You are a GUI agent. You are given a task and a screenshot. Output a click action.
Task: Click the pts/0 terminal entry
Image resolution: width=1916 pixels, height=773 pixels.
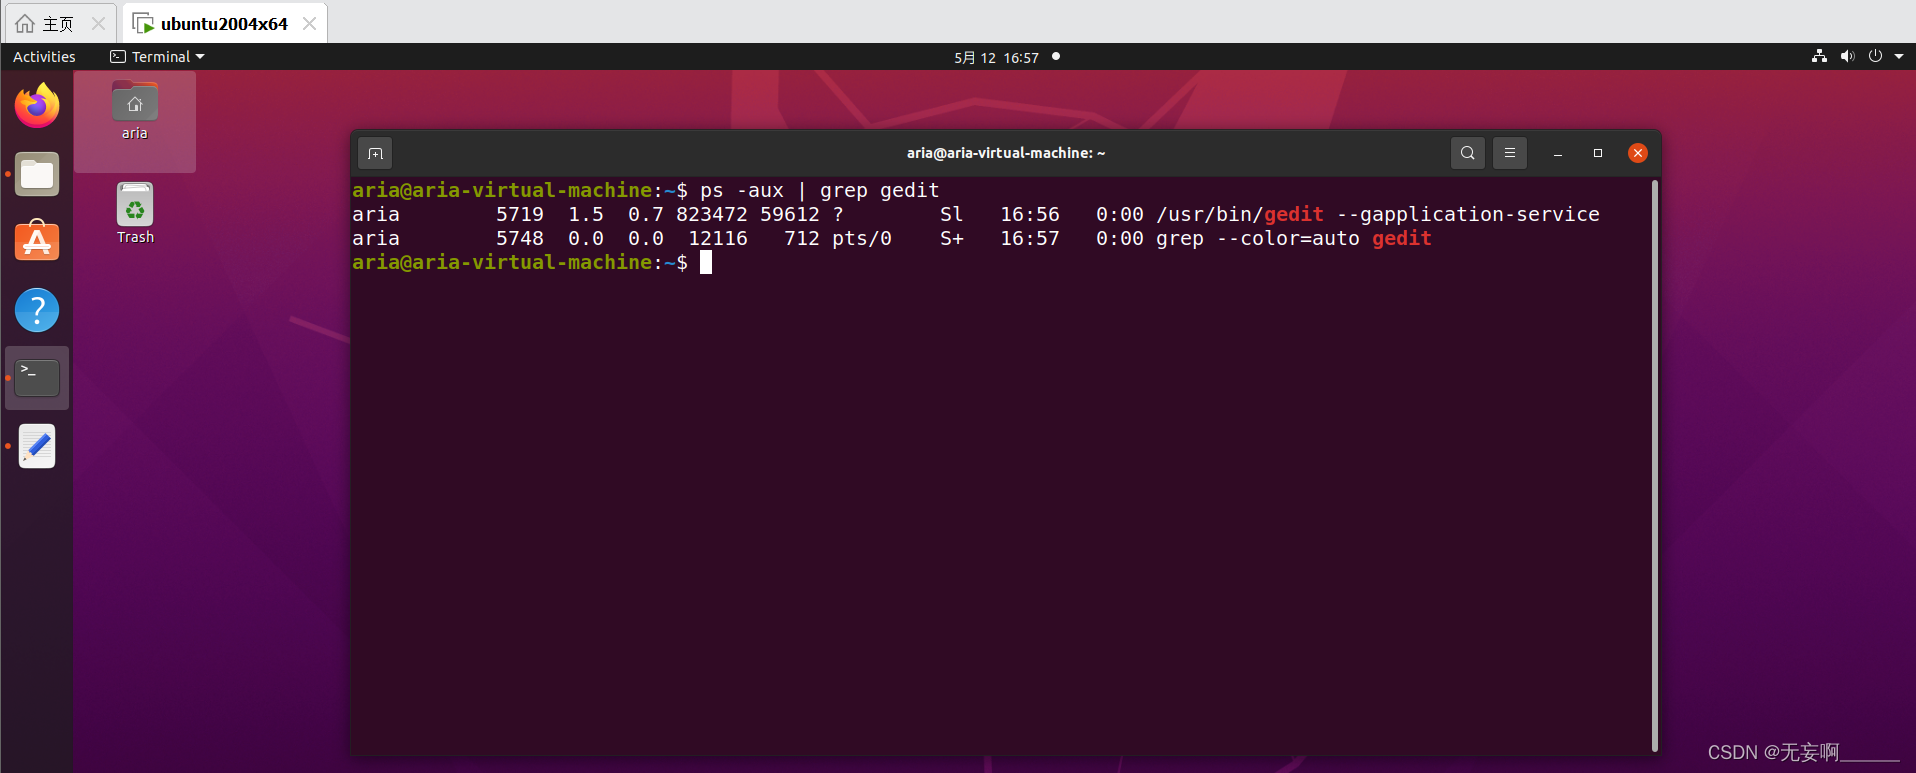[x=862, y=238]
